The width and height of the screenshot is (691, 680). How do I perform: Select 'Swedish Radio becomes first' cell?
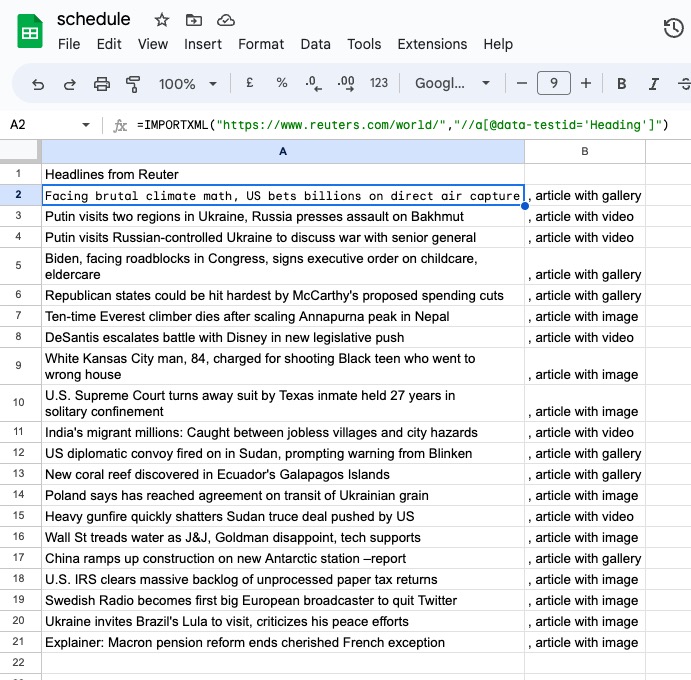coord(283,600)
